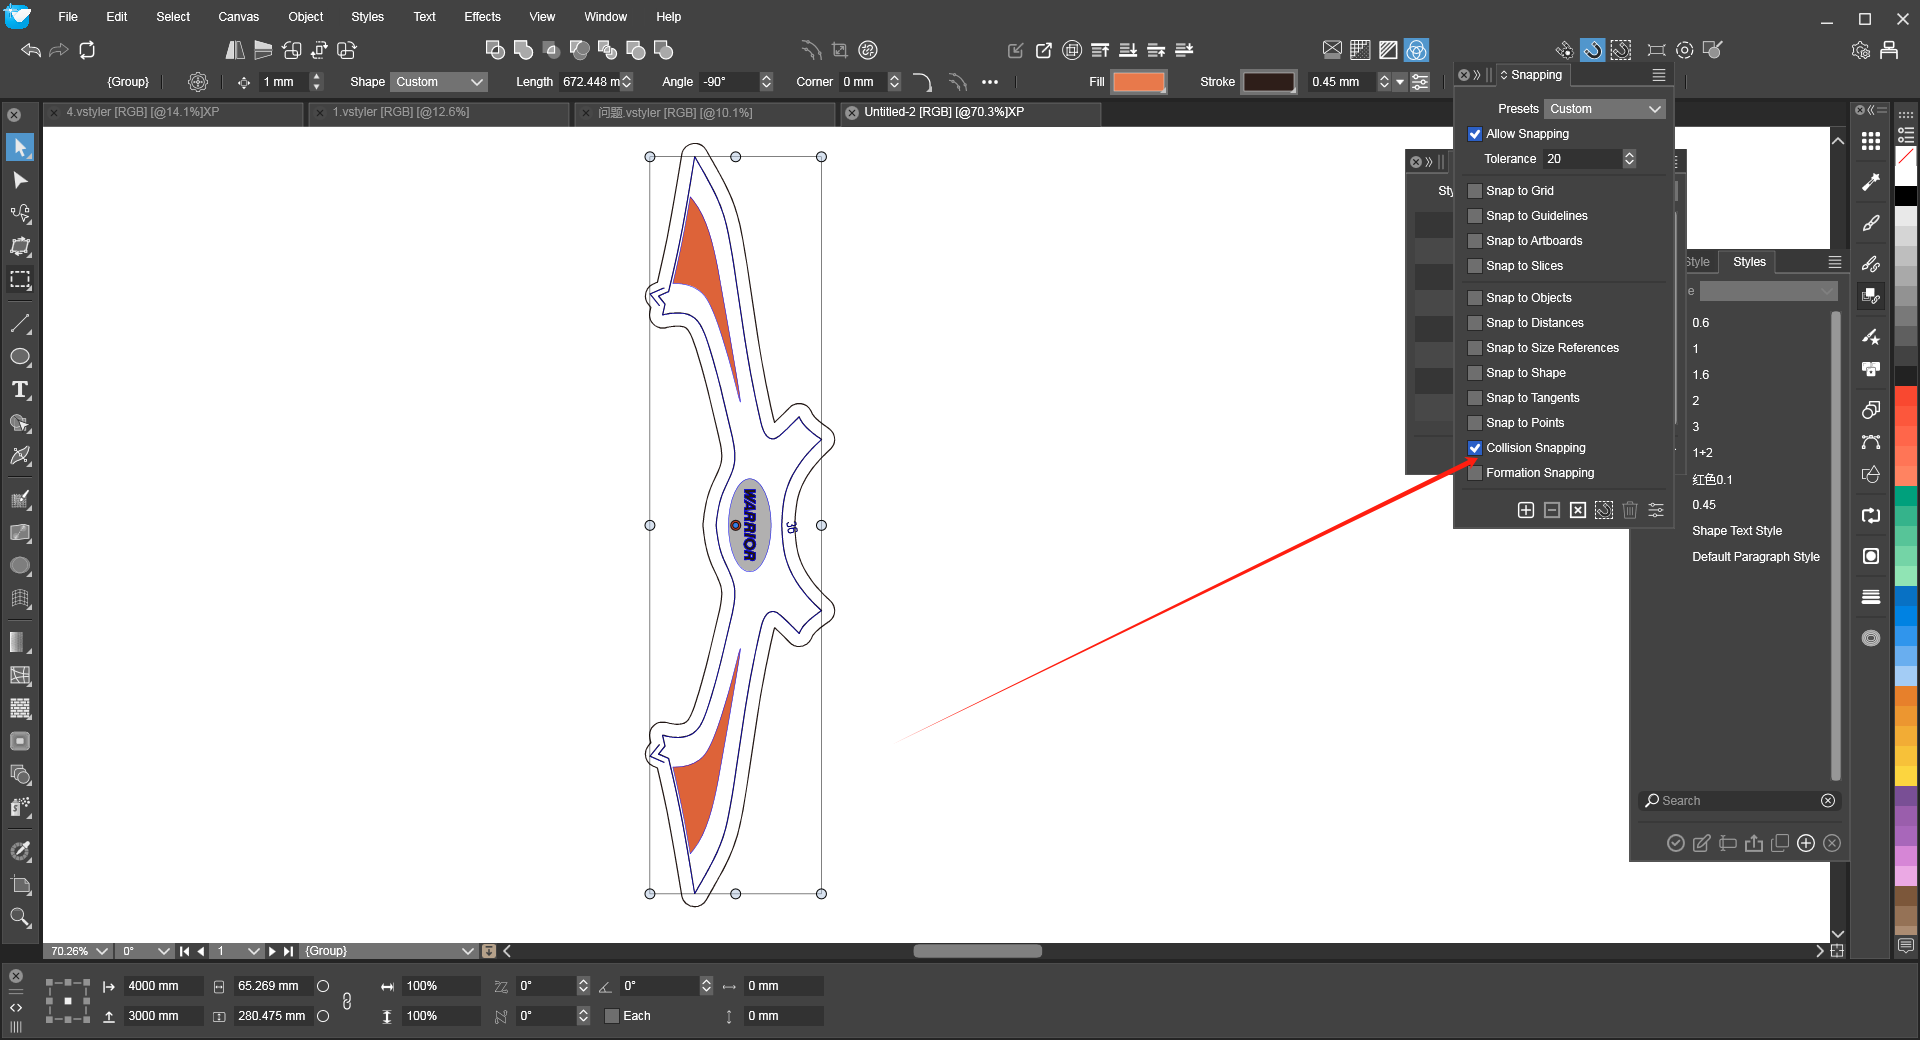Screen dimensions: 1920x1040
Task: Choose Default Paragraph Style
Action: 1755,557
